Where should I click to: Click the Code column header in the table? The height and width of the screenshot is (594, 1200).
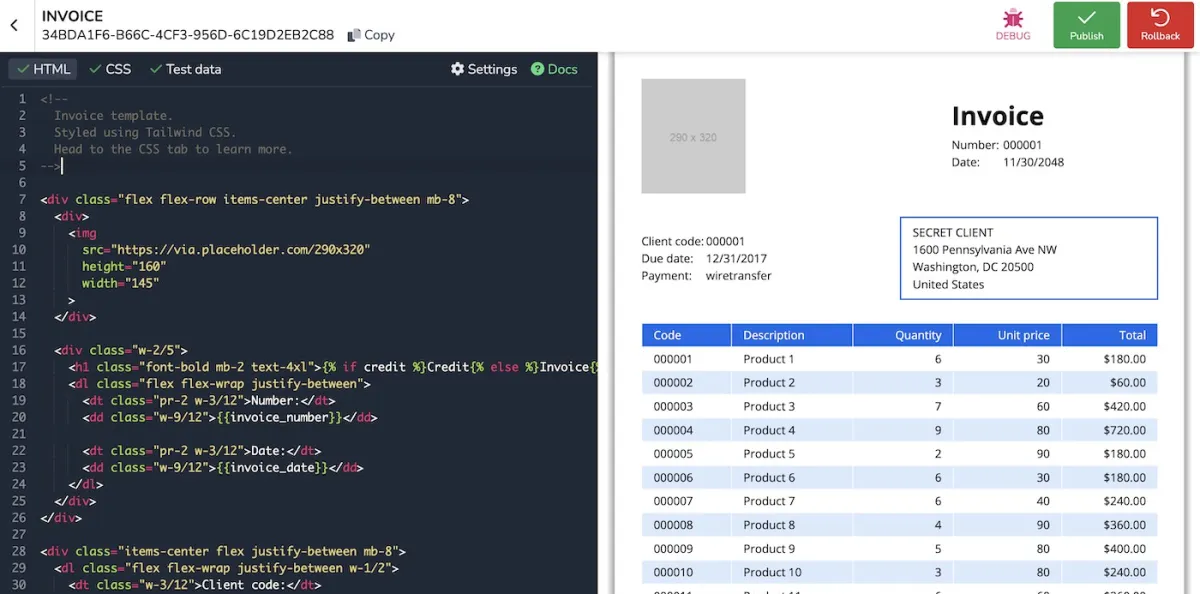(686, 335)
